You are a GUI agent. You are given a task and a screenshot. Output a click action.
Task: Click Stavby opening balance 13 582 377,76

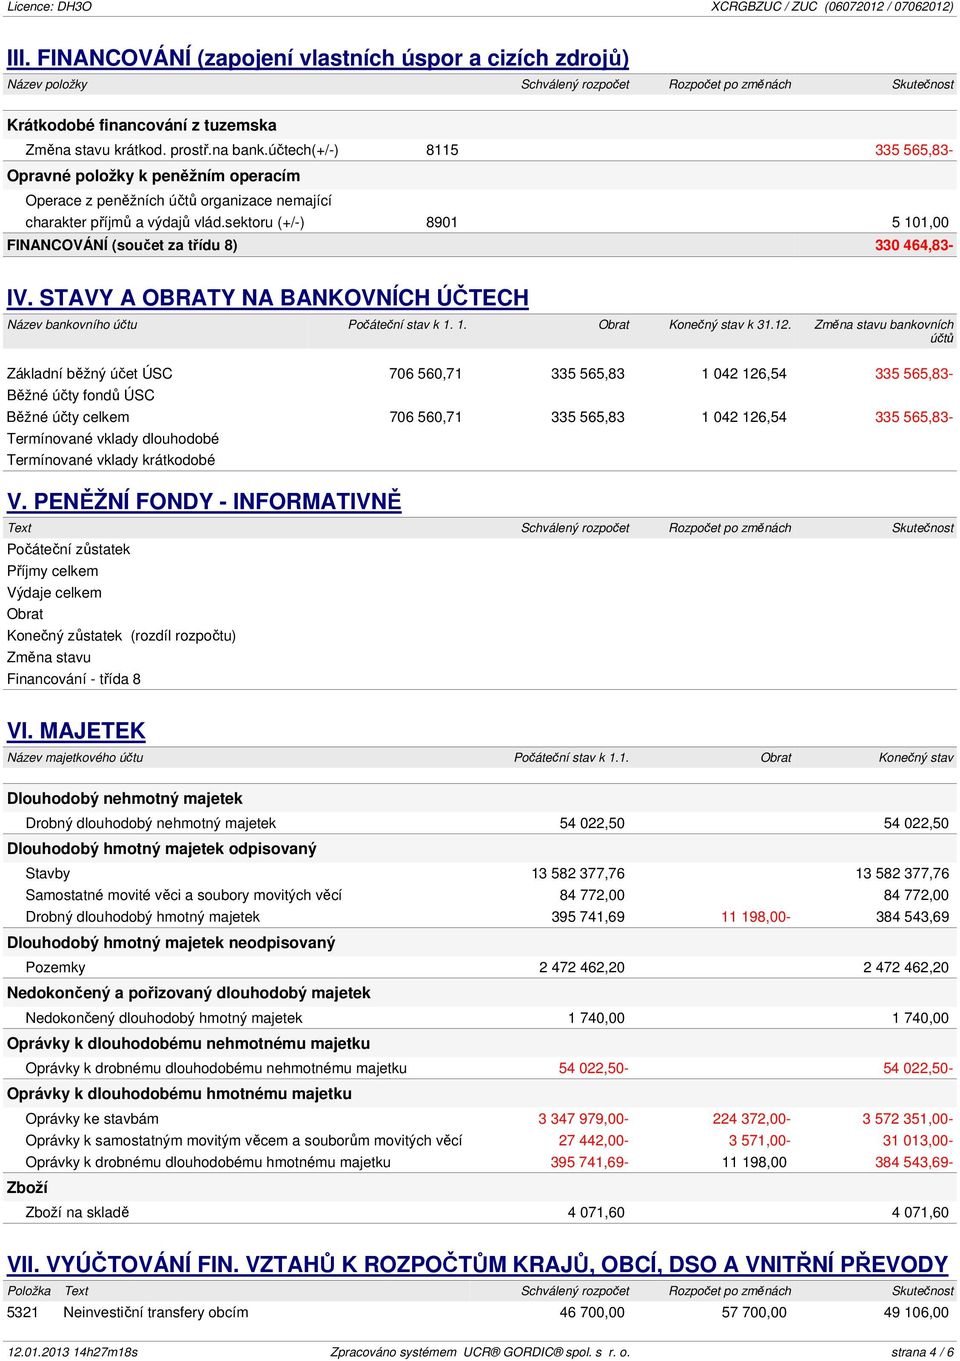pos(578,873)
